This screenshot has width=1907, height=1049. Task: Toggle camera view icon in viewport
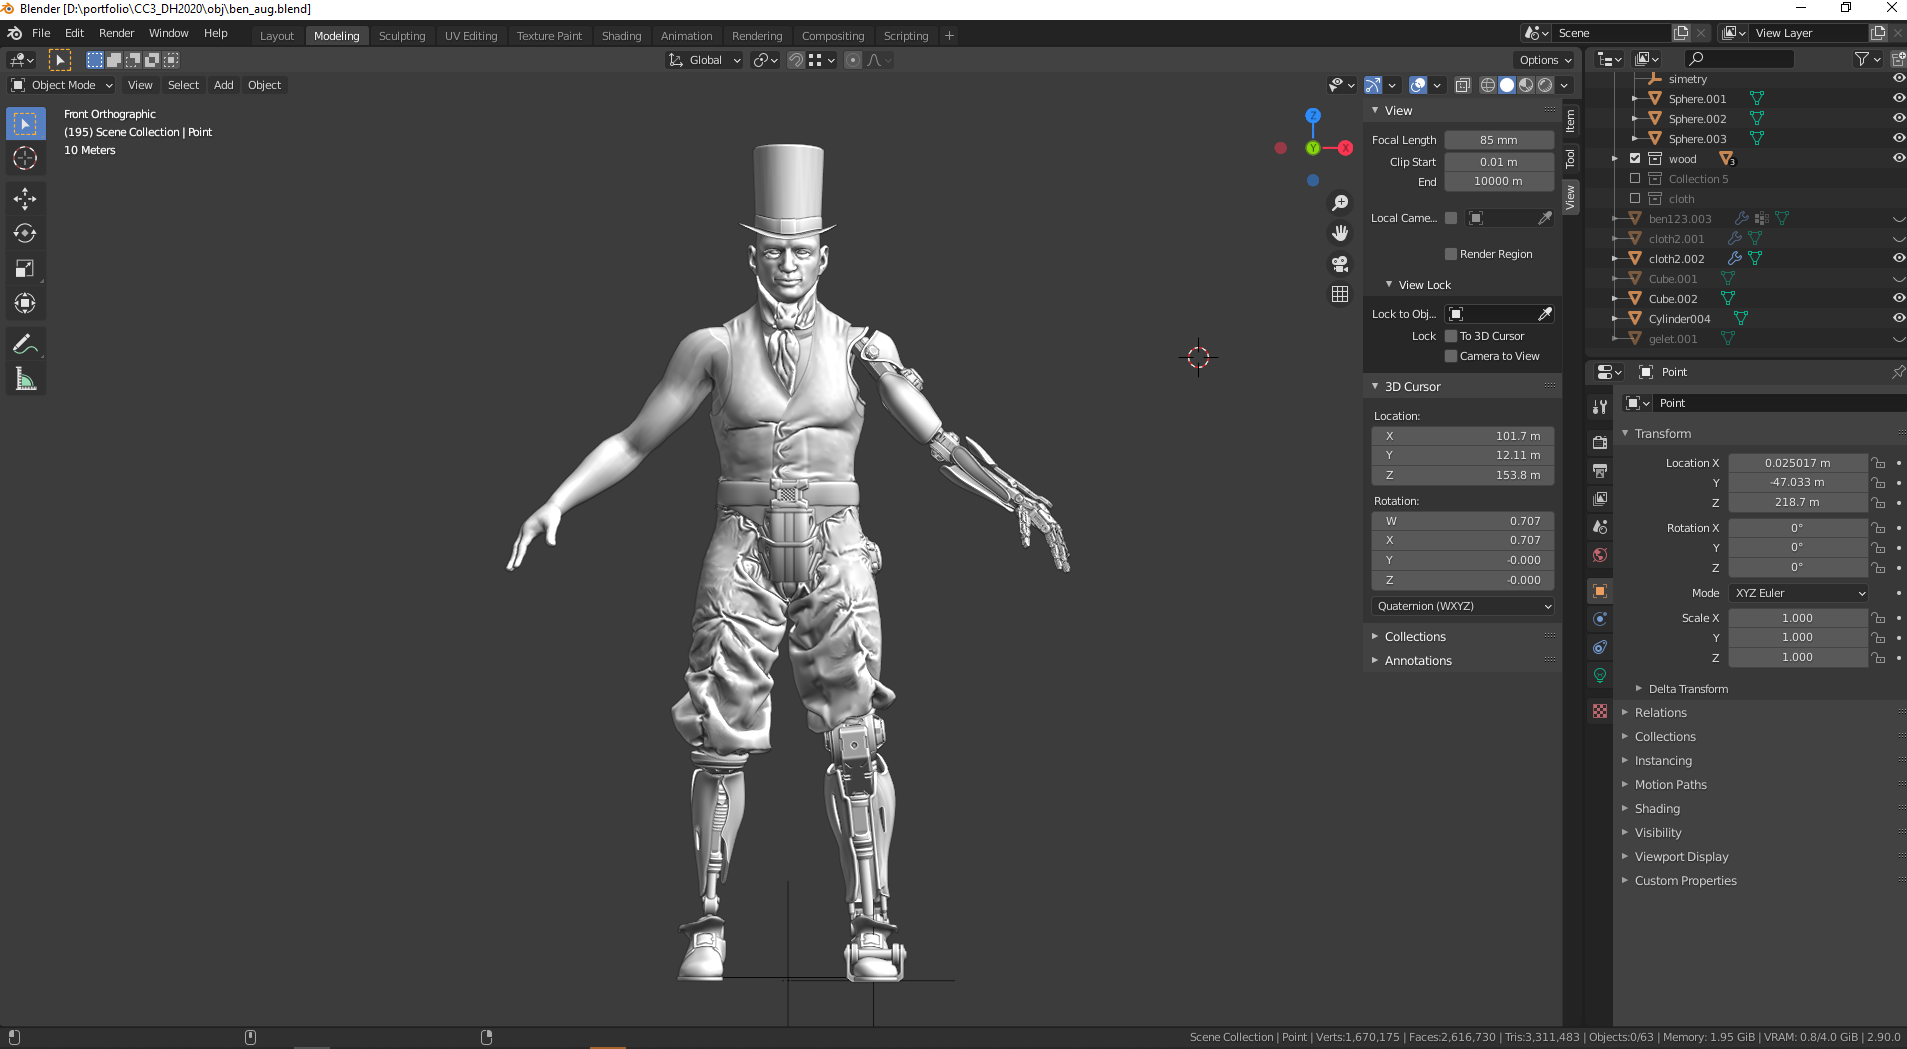tap(1340, 264)
